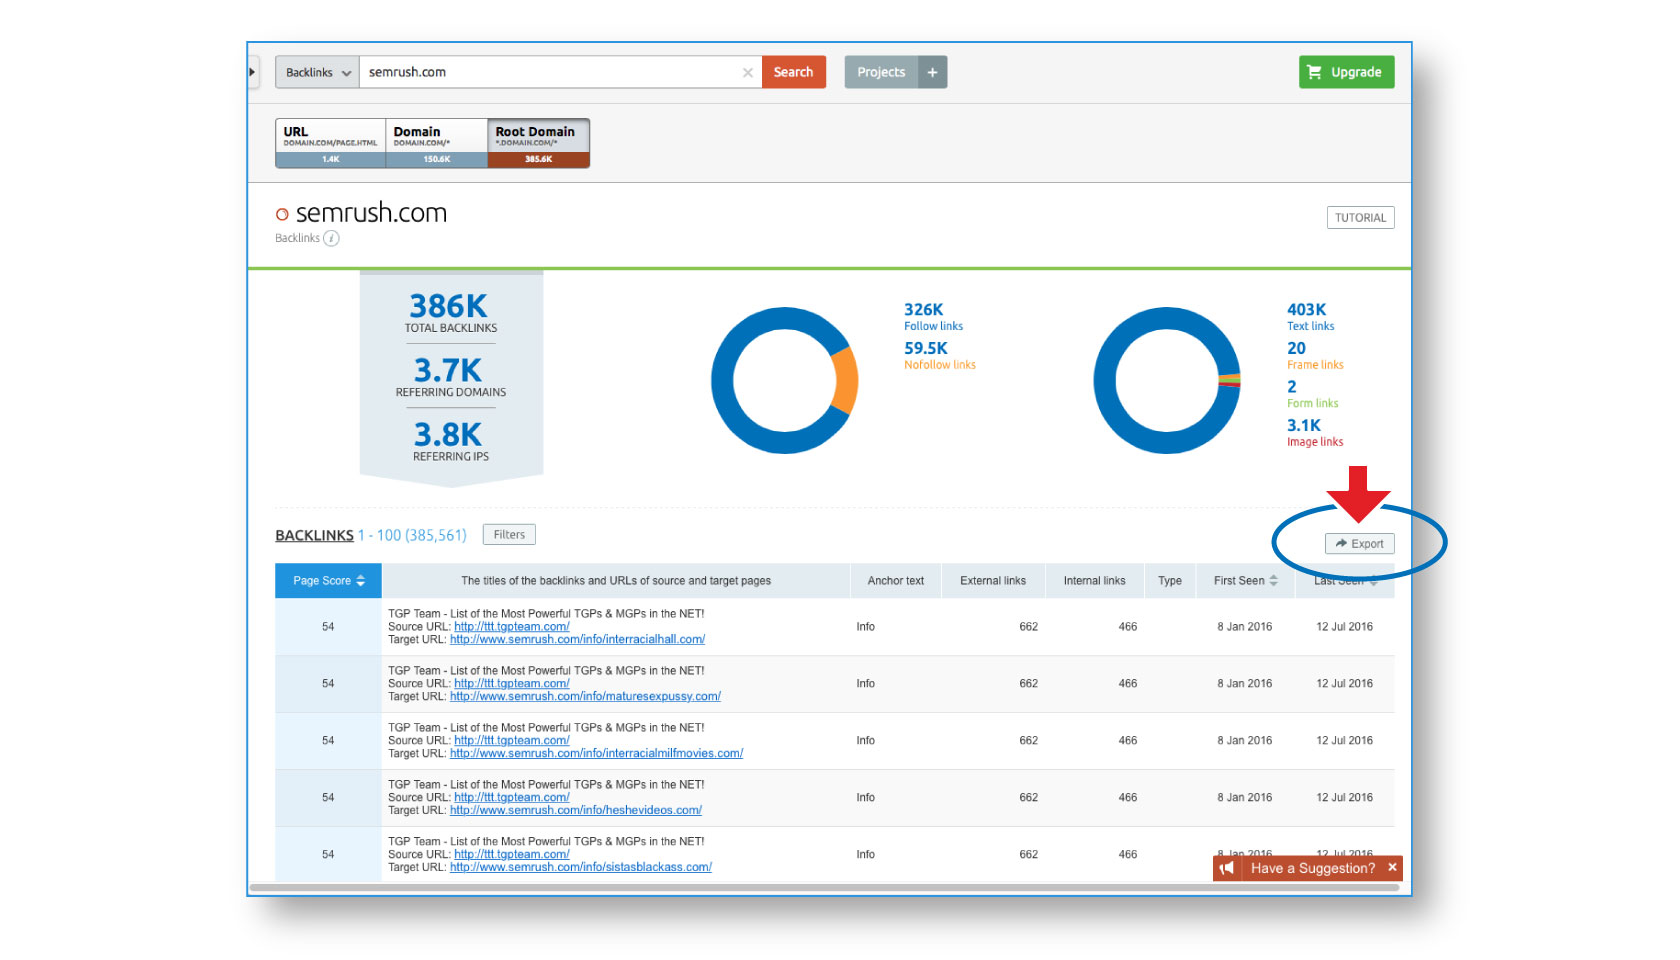Image resolution: width=1680 pixels, height=960 pixels.
Task: Export the backlinks report
Action: click(1359, 544)
